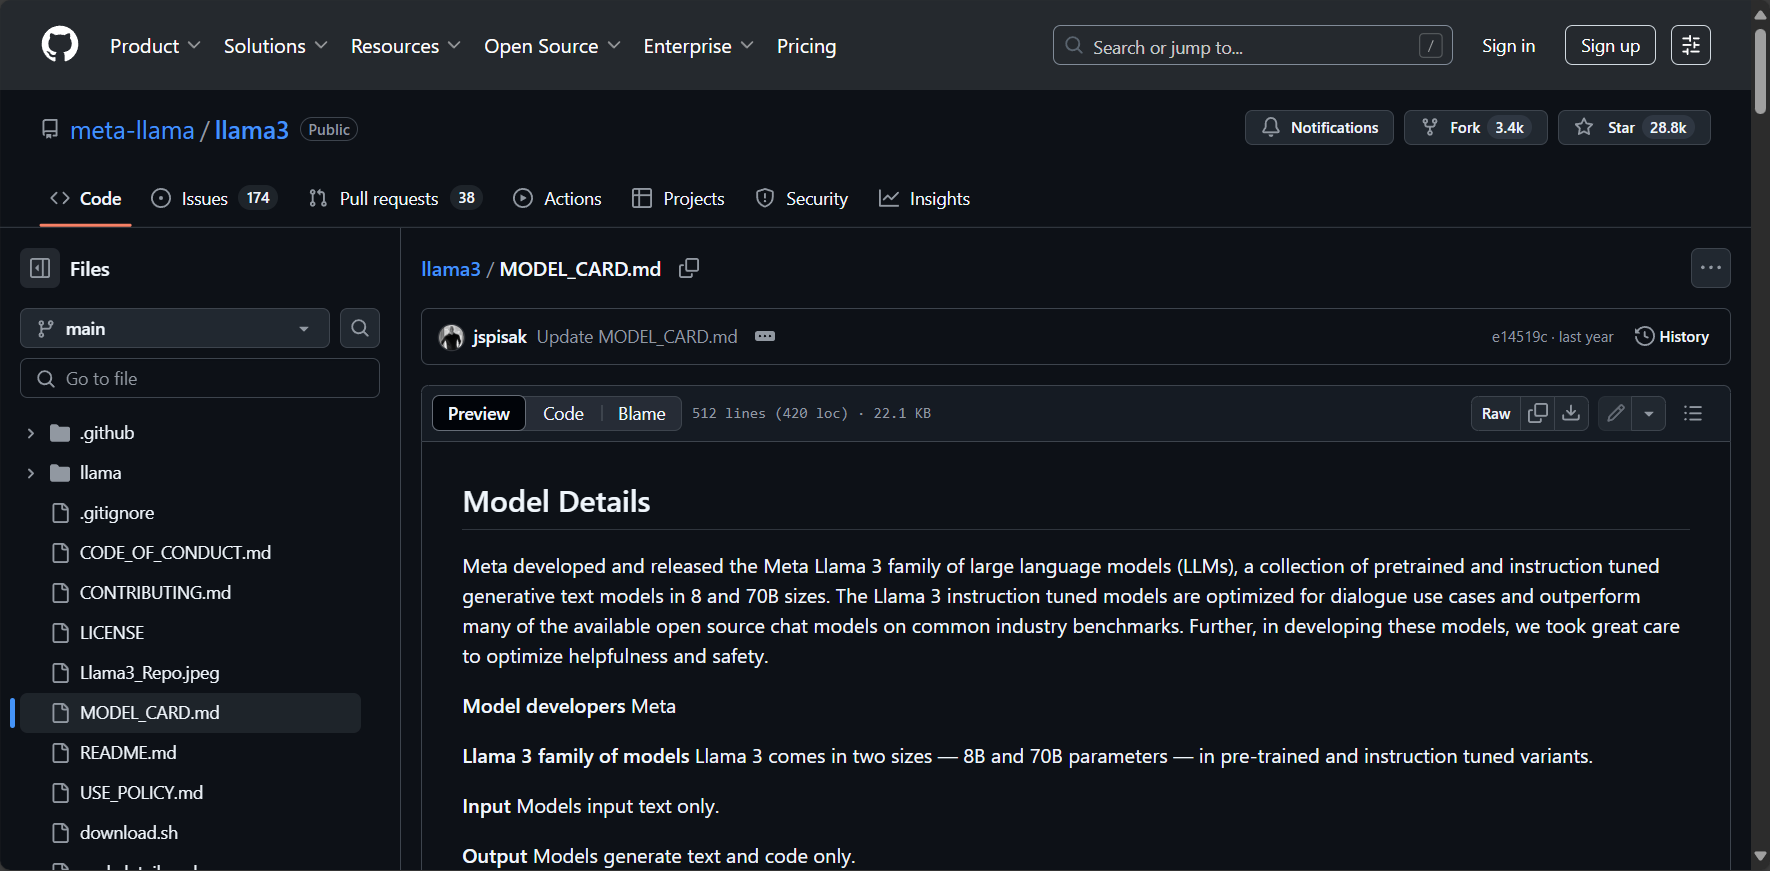The image size is (1770, 871).
Task: Open the Enterprise menu
Action: pyautogui.click(x=699, y=46)
